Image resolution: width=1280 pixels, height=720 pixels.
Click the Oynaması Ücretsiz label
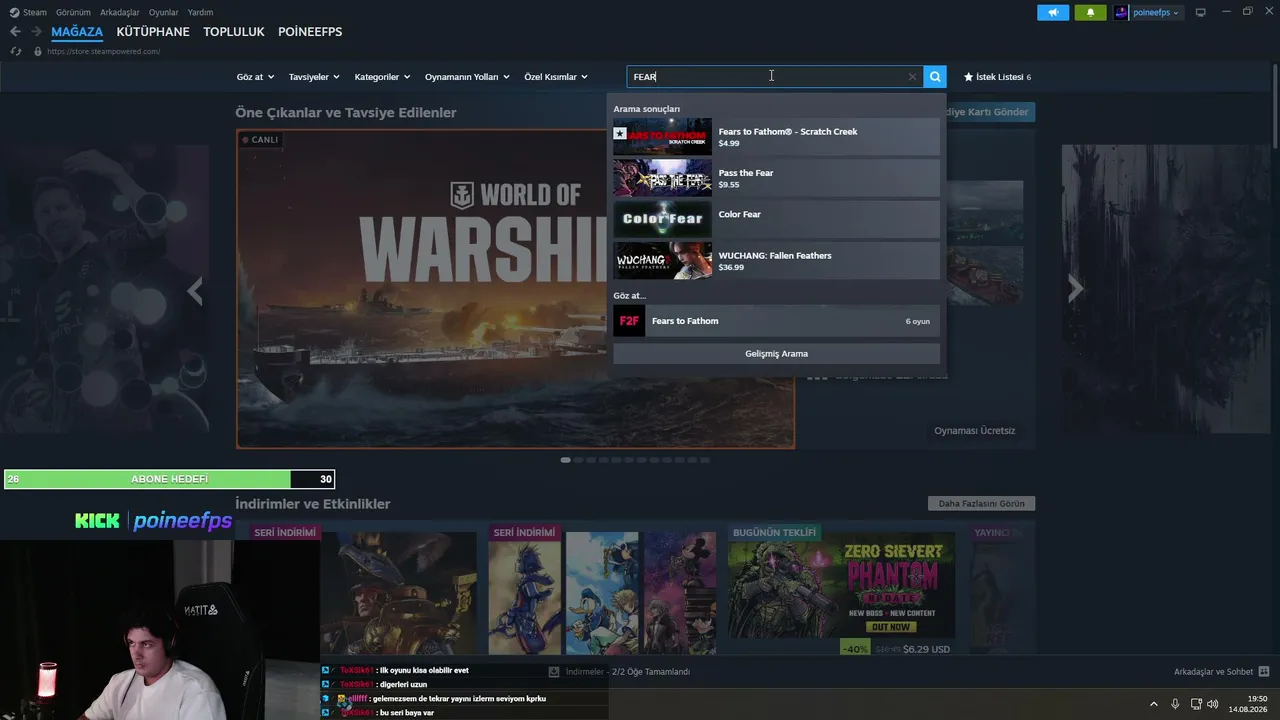tap(975, 431)
